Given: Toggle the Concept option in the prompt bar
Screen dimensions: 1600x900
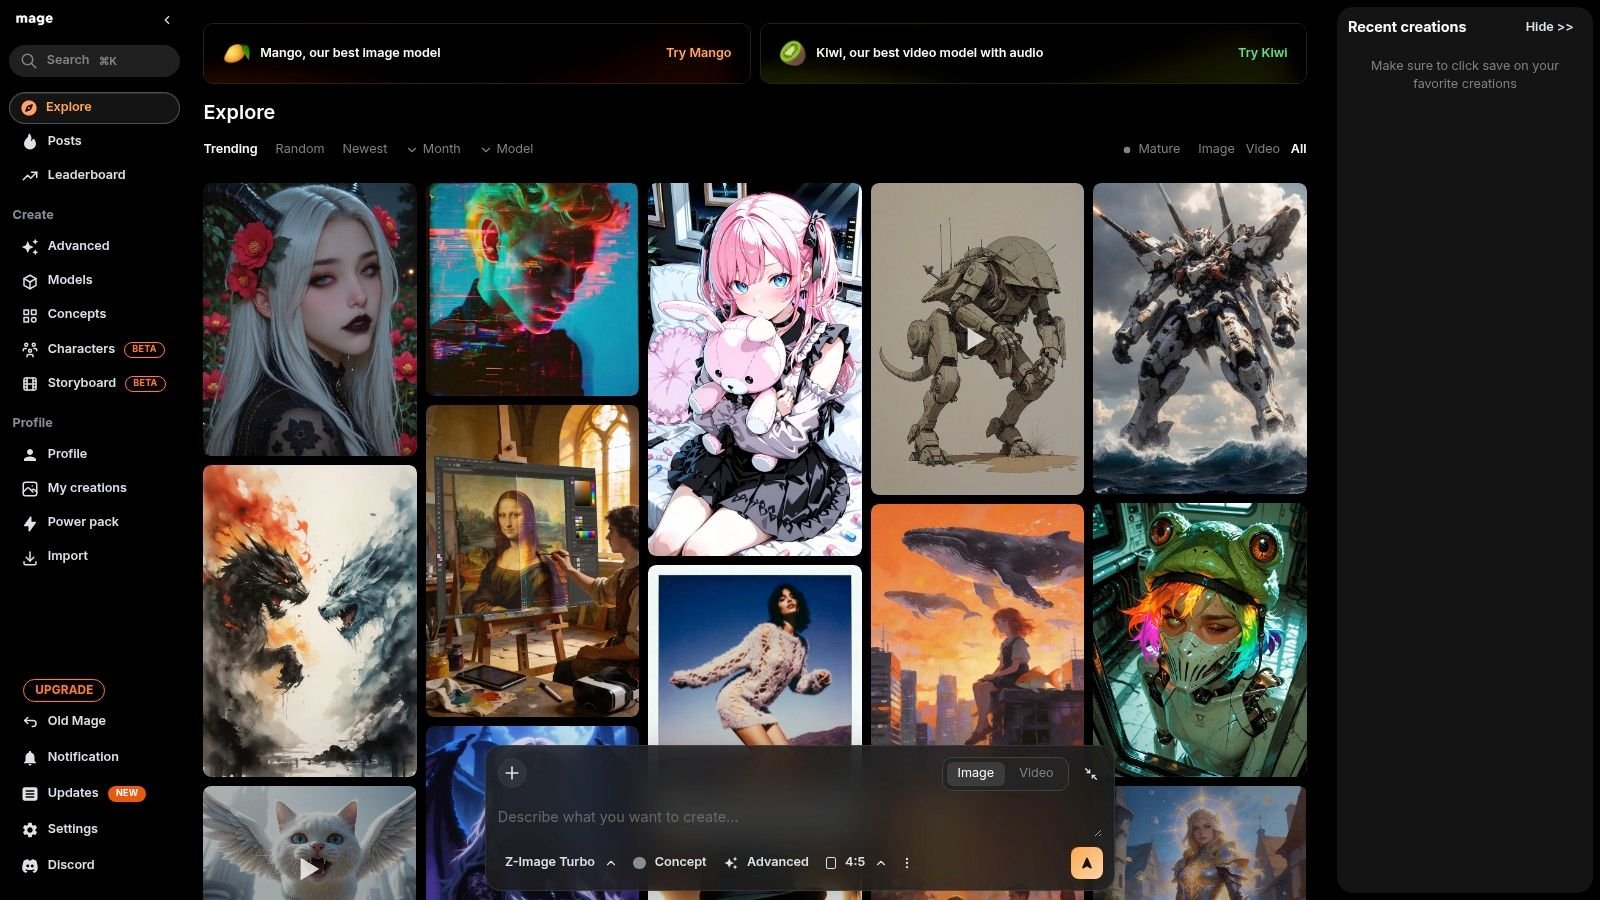Looking at the screenshot, I should (x=669, y=862).
